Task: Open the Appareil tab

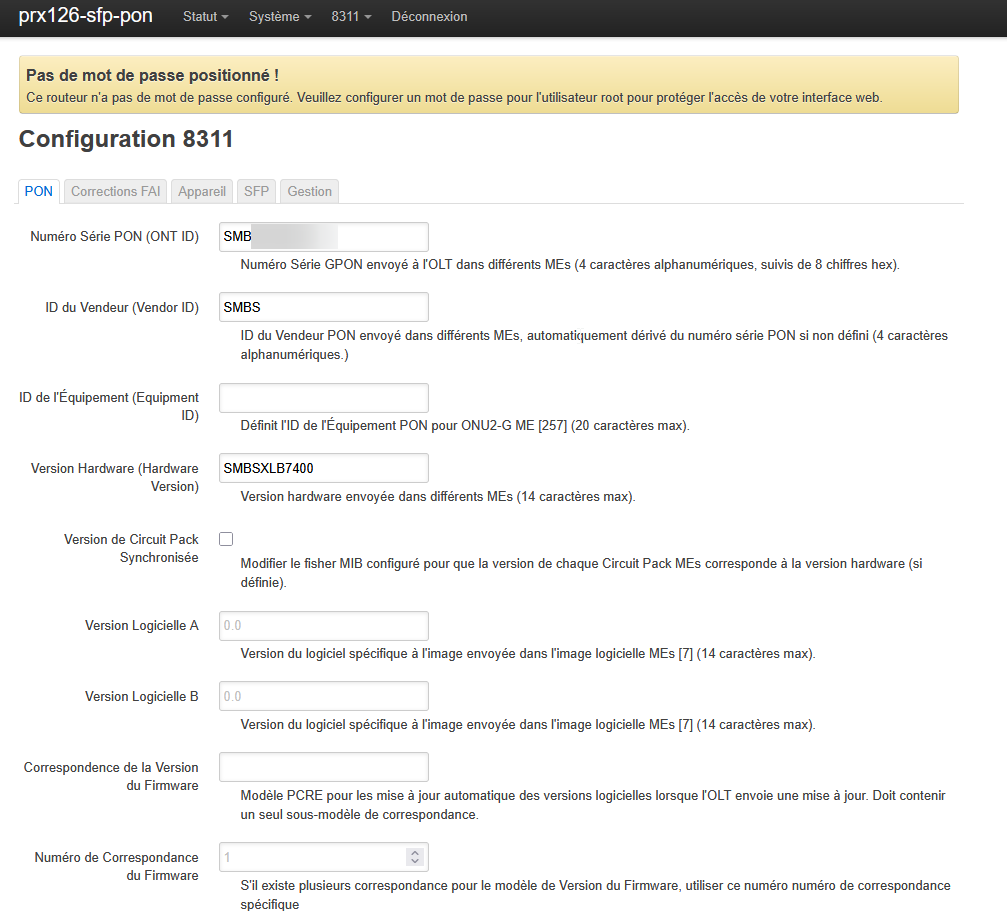Action: click(202, 191)
